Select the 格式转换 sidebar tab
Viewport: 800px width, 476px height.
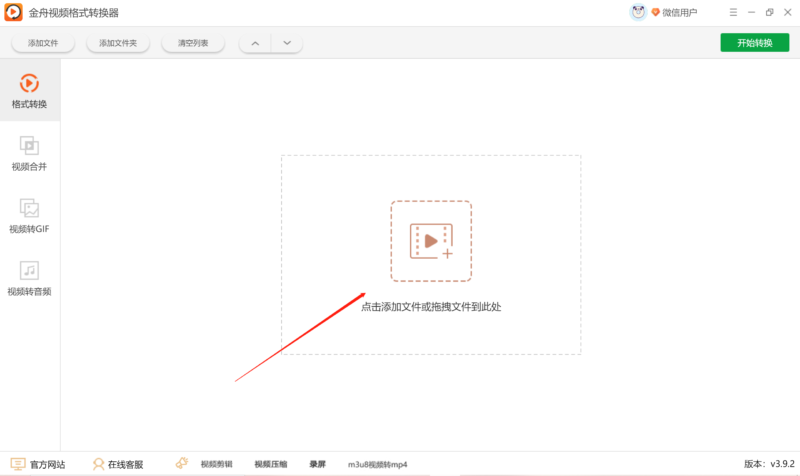pyautogui.click(x=29, y=90)
